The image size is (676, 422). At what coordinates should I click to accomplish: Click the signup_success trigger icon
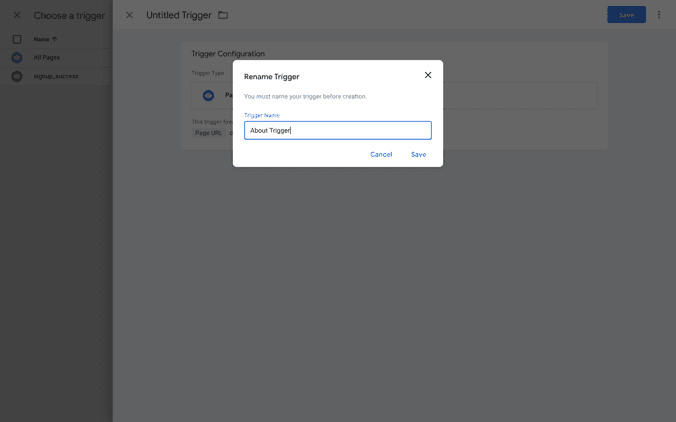(17, 76)
